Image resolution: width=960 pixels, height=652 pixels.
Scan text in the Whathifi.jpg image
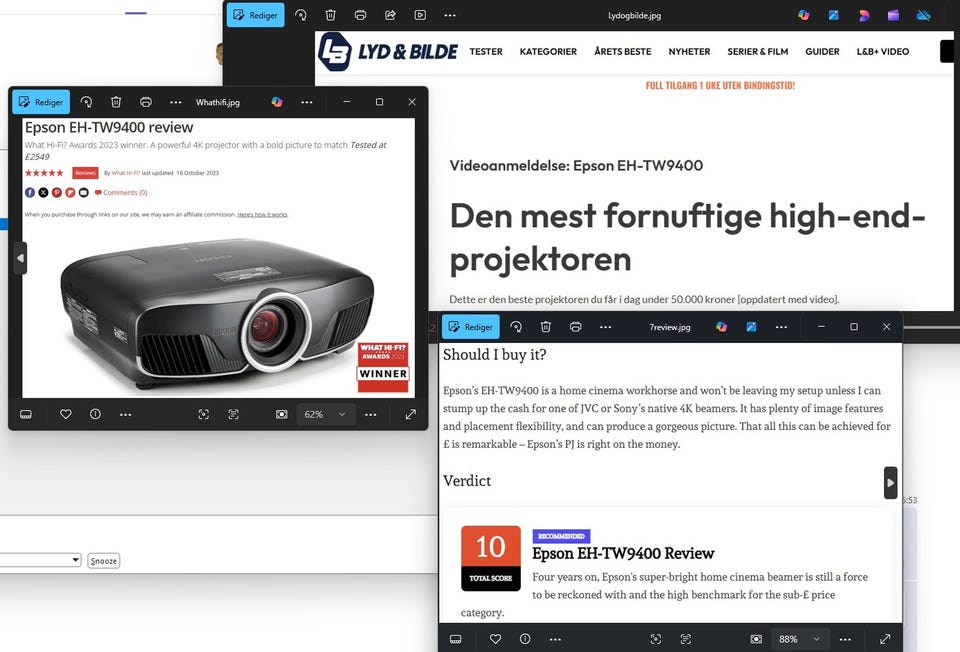233,414
